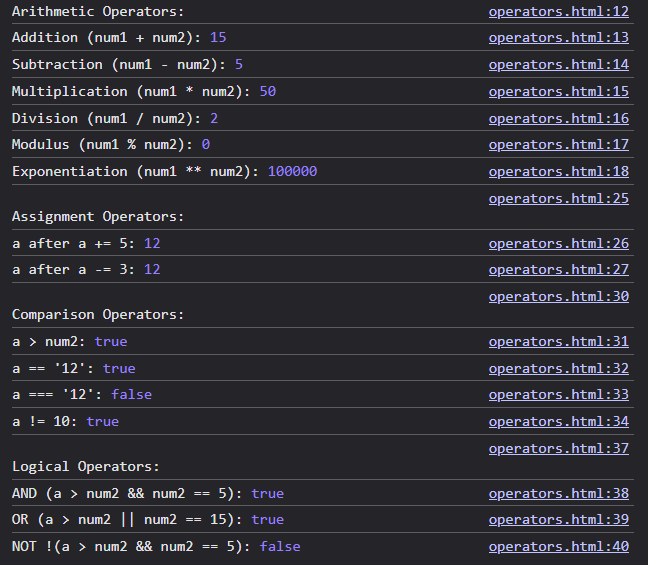Click the multiplication result 50
This screenshot has width=648, height=565.
(x=268, y=91)
